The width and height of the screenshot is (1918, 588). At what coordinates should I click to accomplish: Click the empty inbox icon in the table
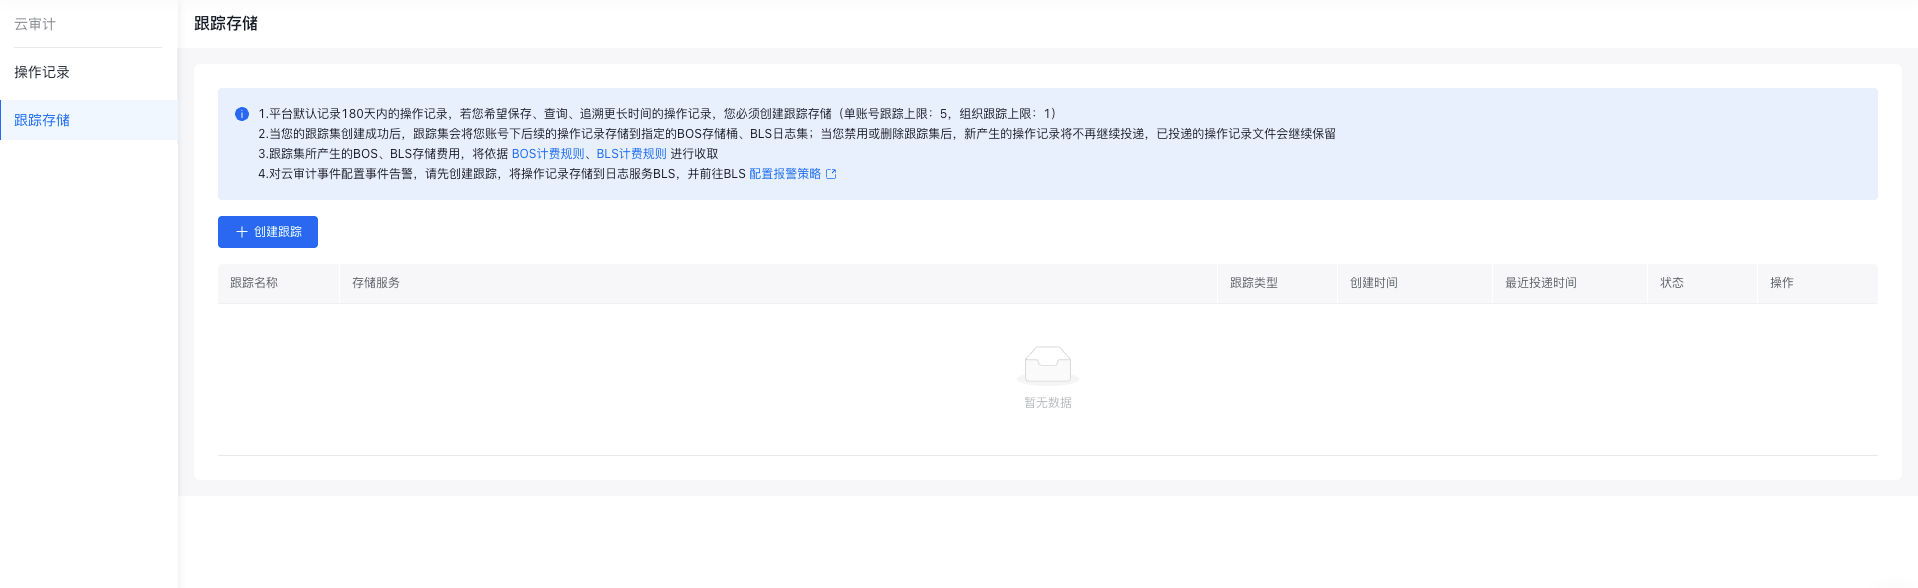1048,366
